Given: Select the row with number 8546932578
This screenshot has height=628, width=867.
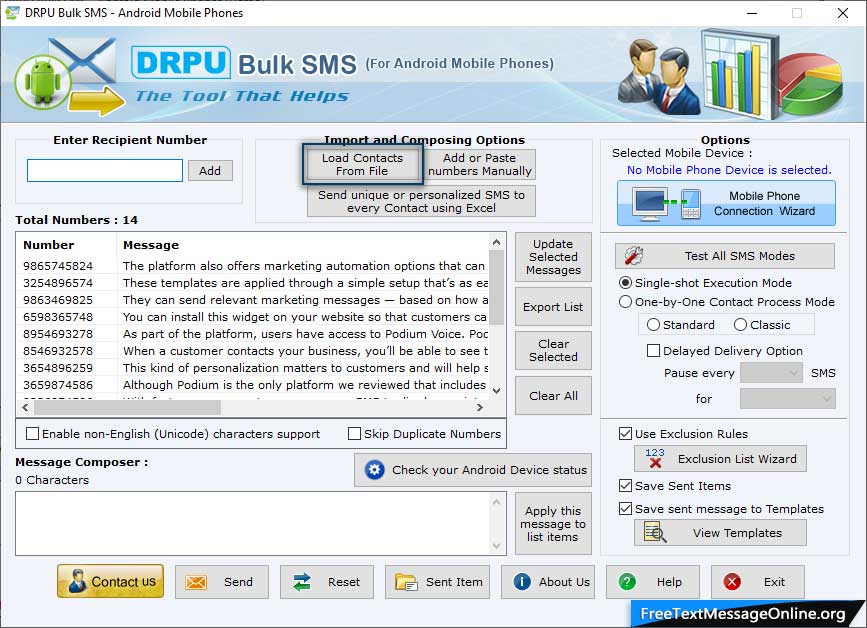Looking at the screenshot, I should [254, 351].
